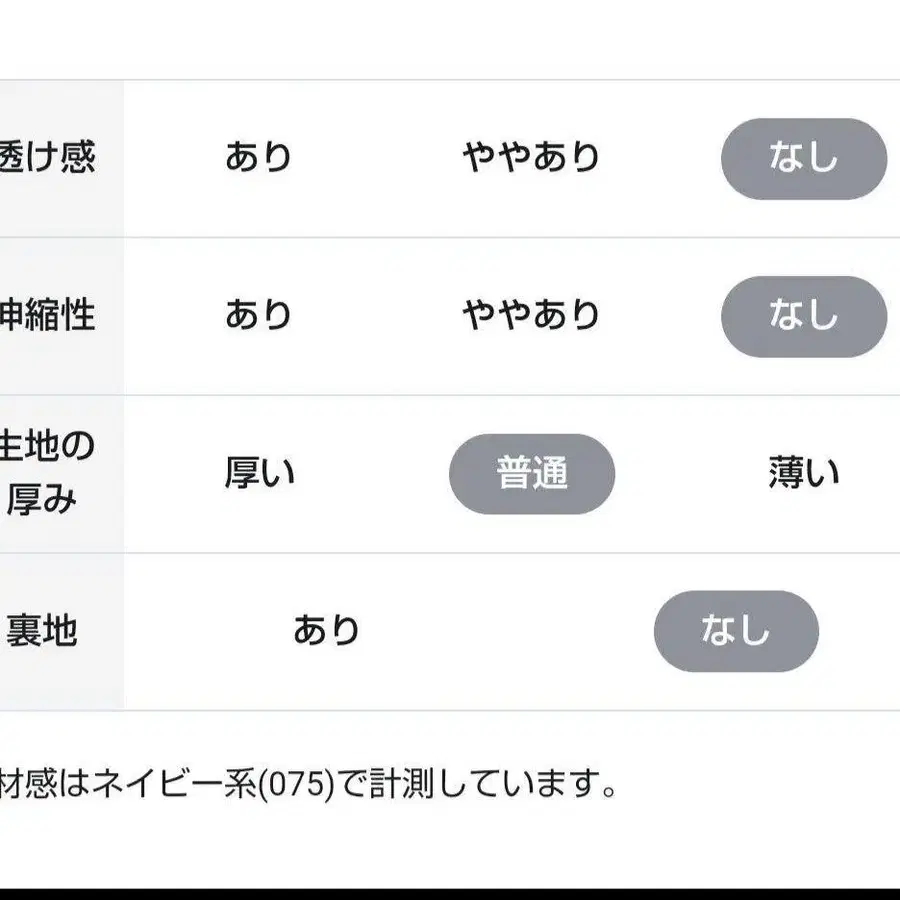Click the highlighted なし pill for 透け感
The width and height of the screenshot is (900, 900).
[x=803, y=158]
